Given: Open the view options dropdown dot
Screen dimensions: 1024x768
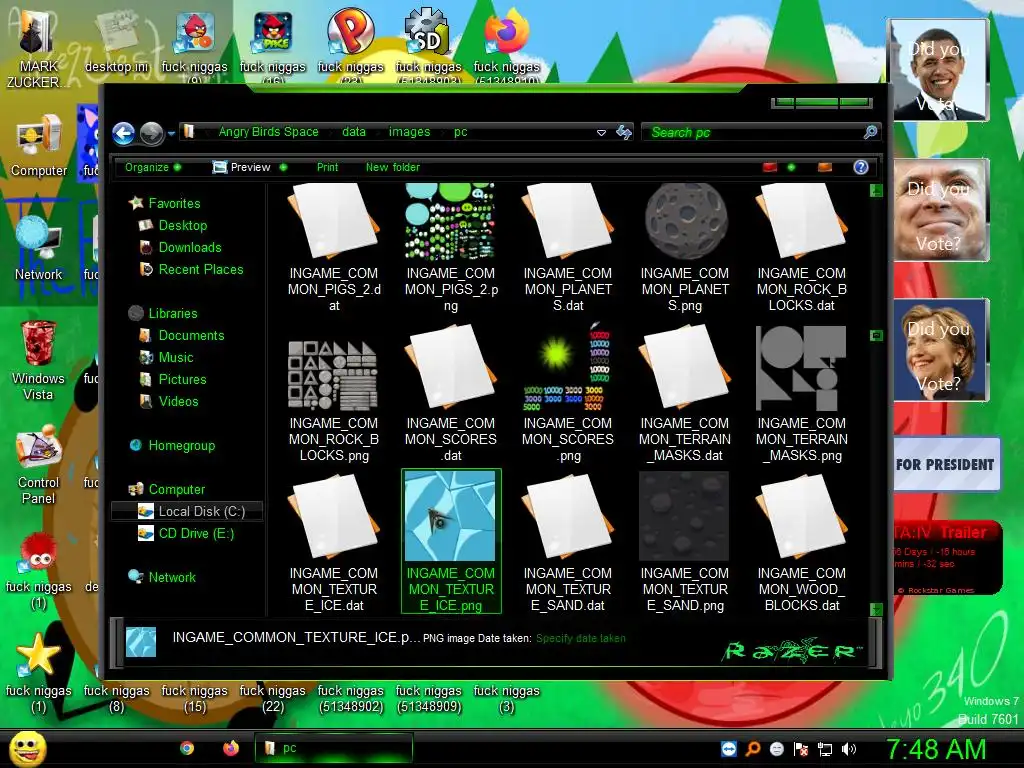Looking at the screenshot, I should [x=792, y=167].
